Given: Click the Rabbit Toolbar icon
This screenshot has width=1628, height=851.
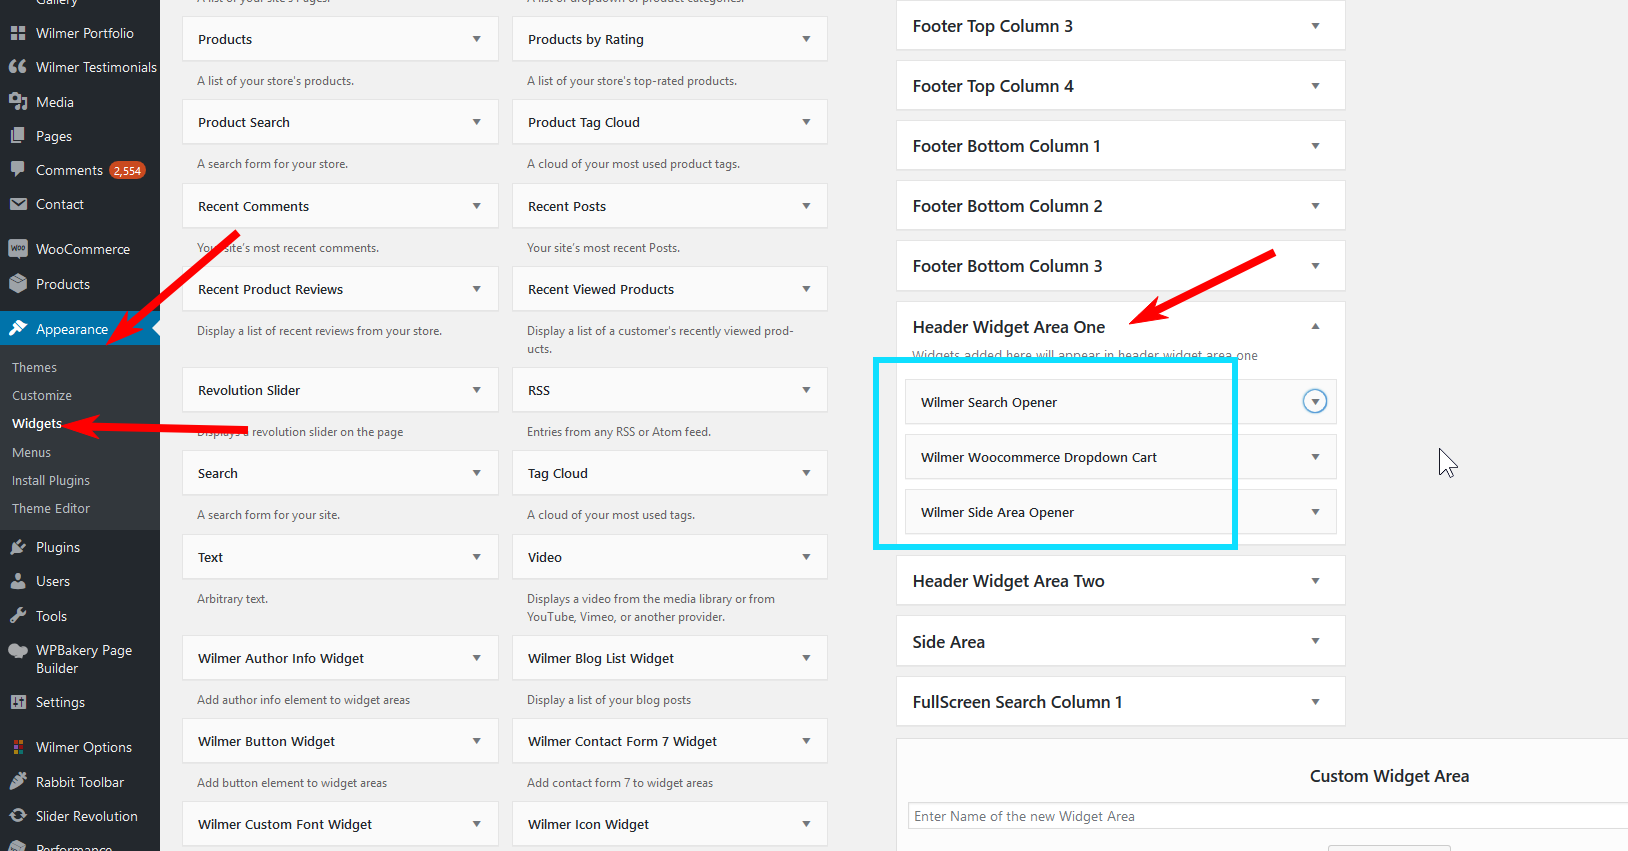Looking at the screenshot, I should [x=18, y=782].
